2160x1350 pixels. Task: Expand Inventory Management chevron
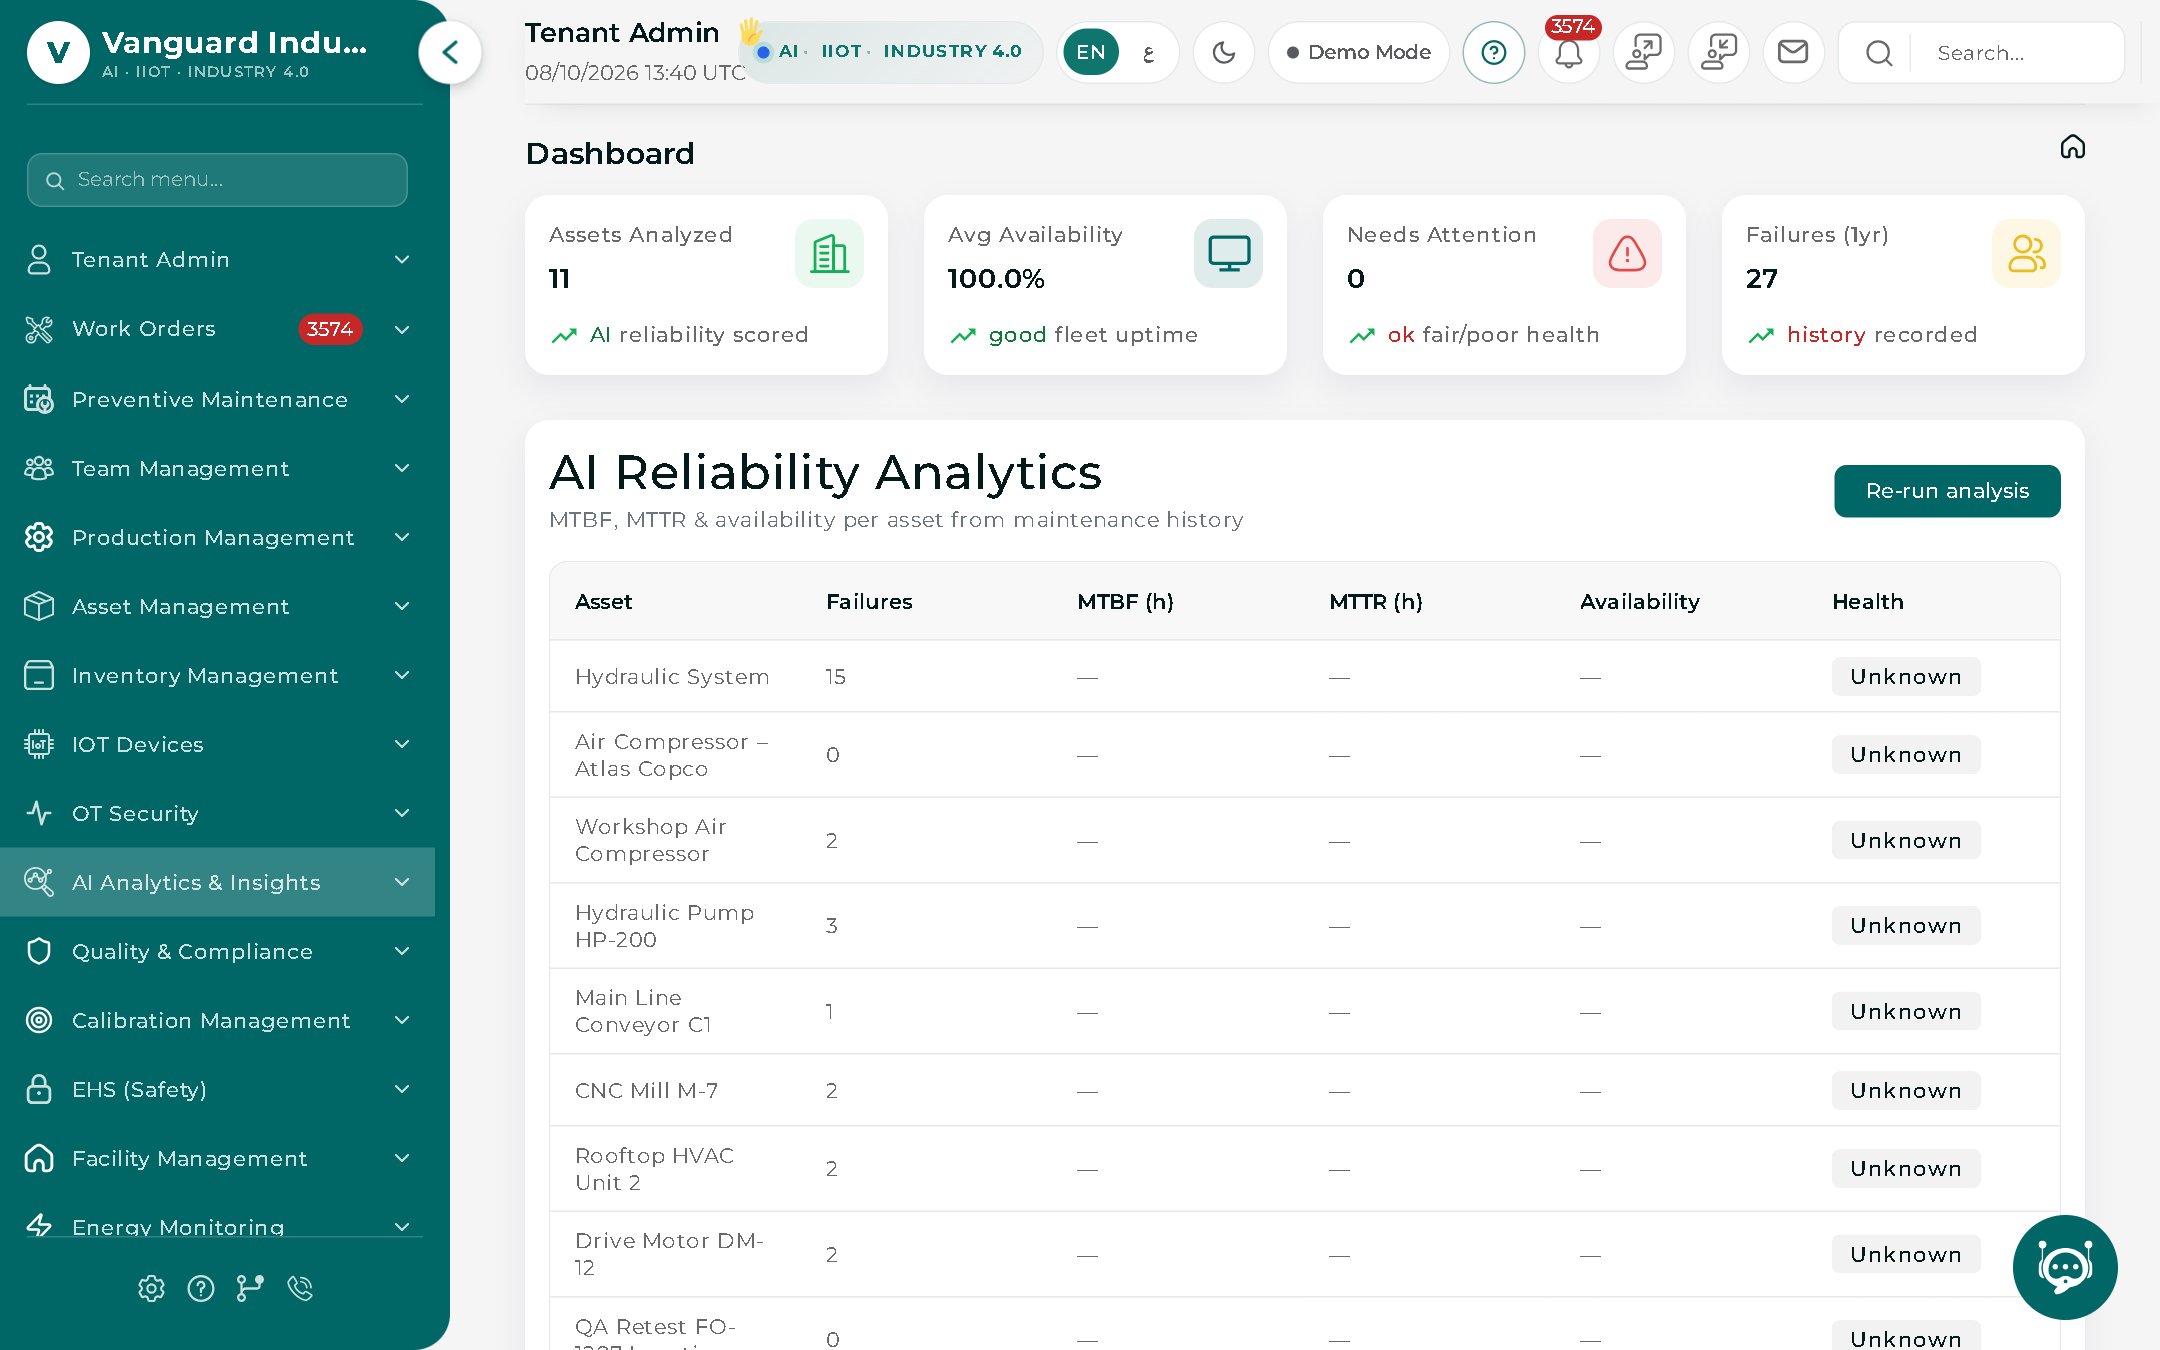coord(402,675)
